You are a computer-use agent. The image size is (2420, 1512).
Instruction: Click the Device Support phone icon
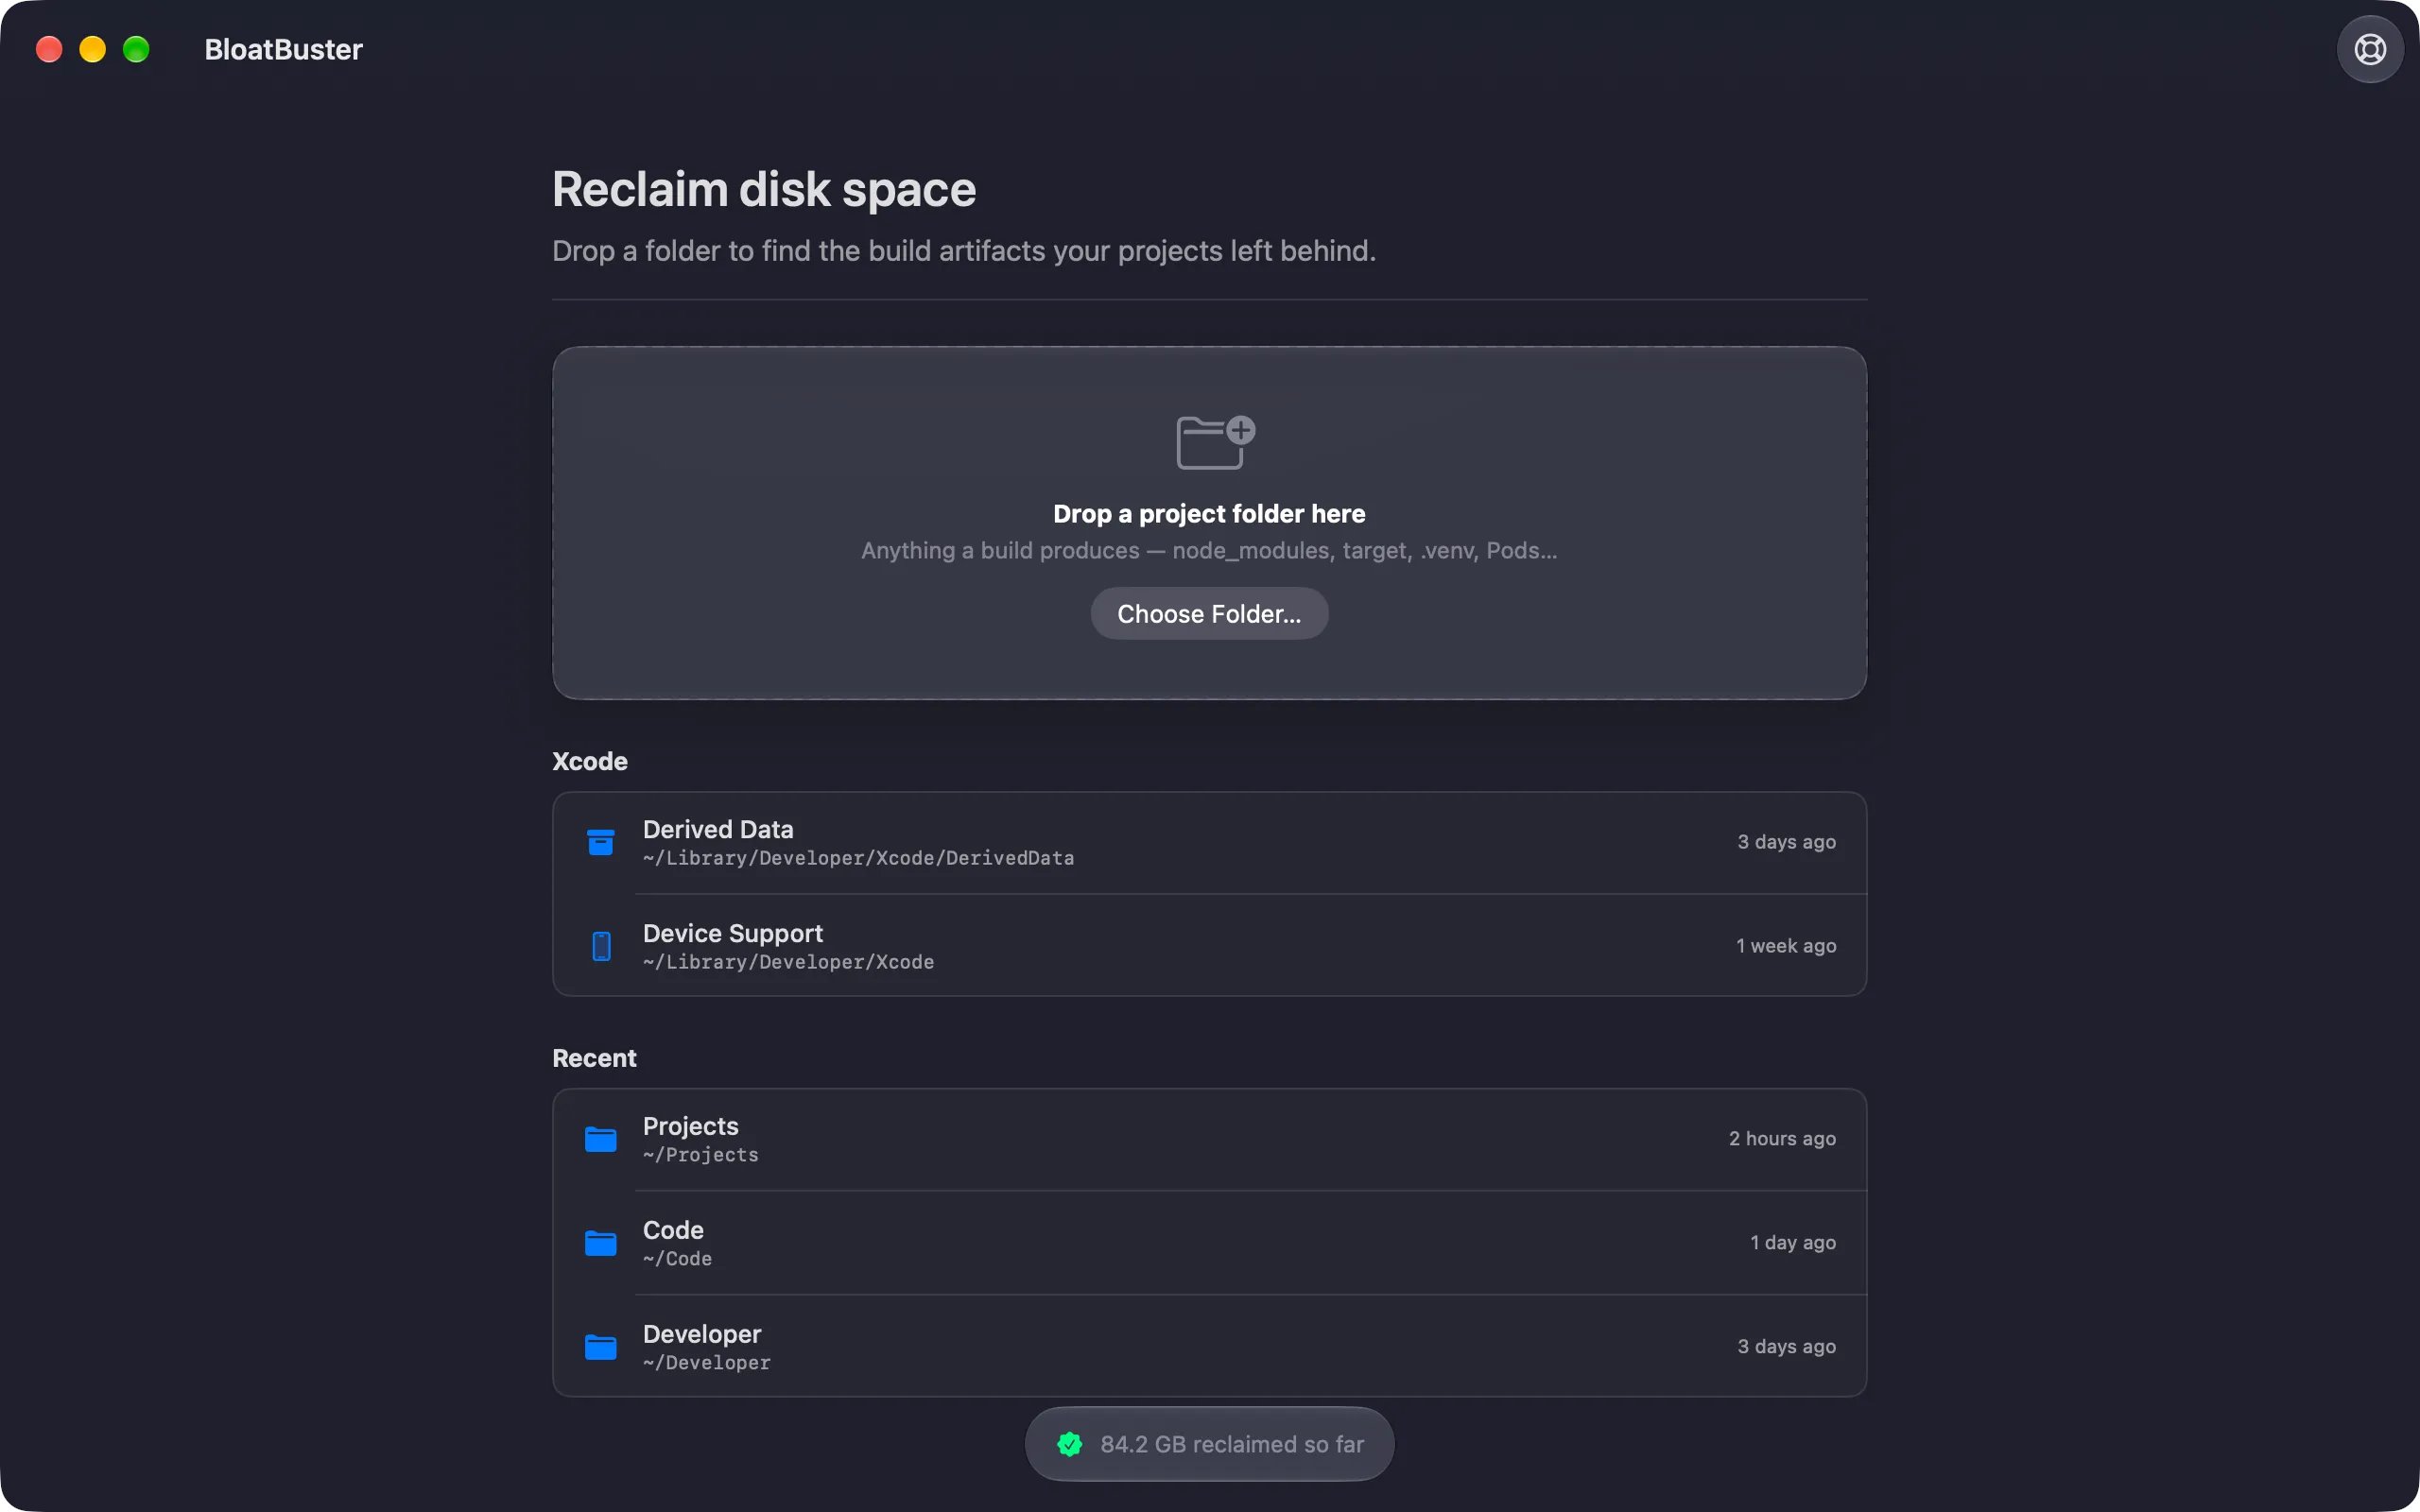[601, 946]
